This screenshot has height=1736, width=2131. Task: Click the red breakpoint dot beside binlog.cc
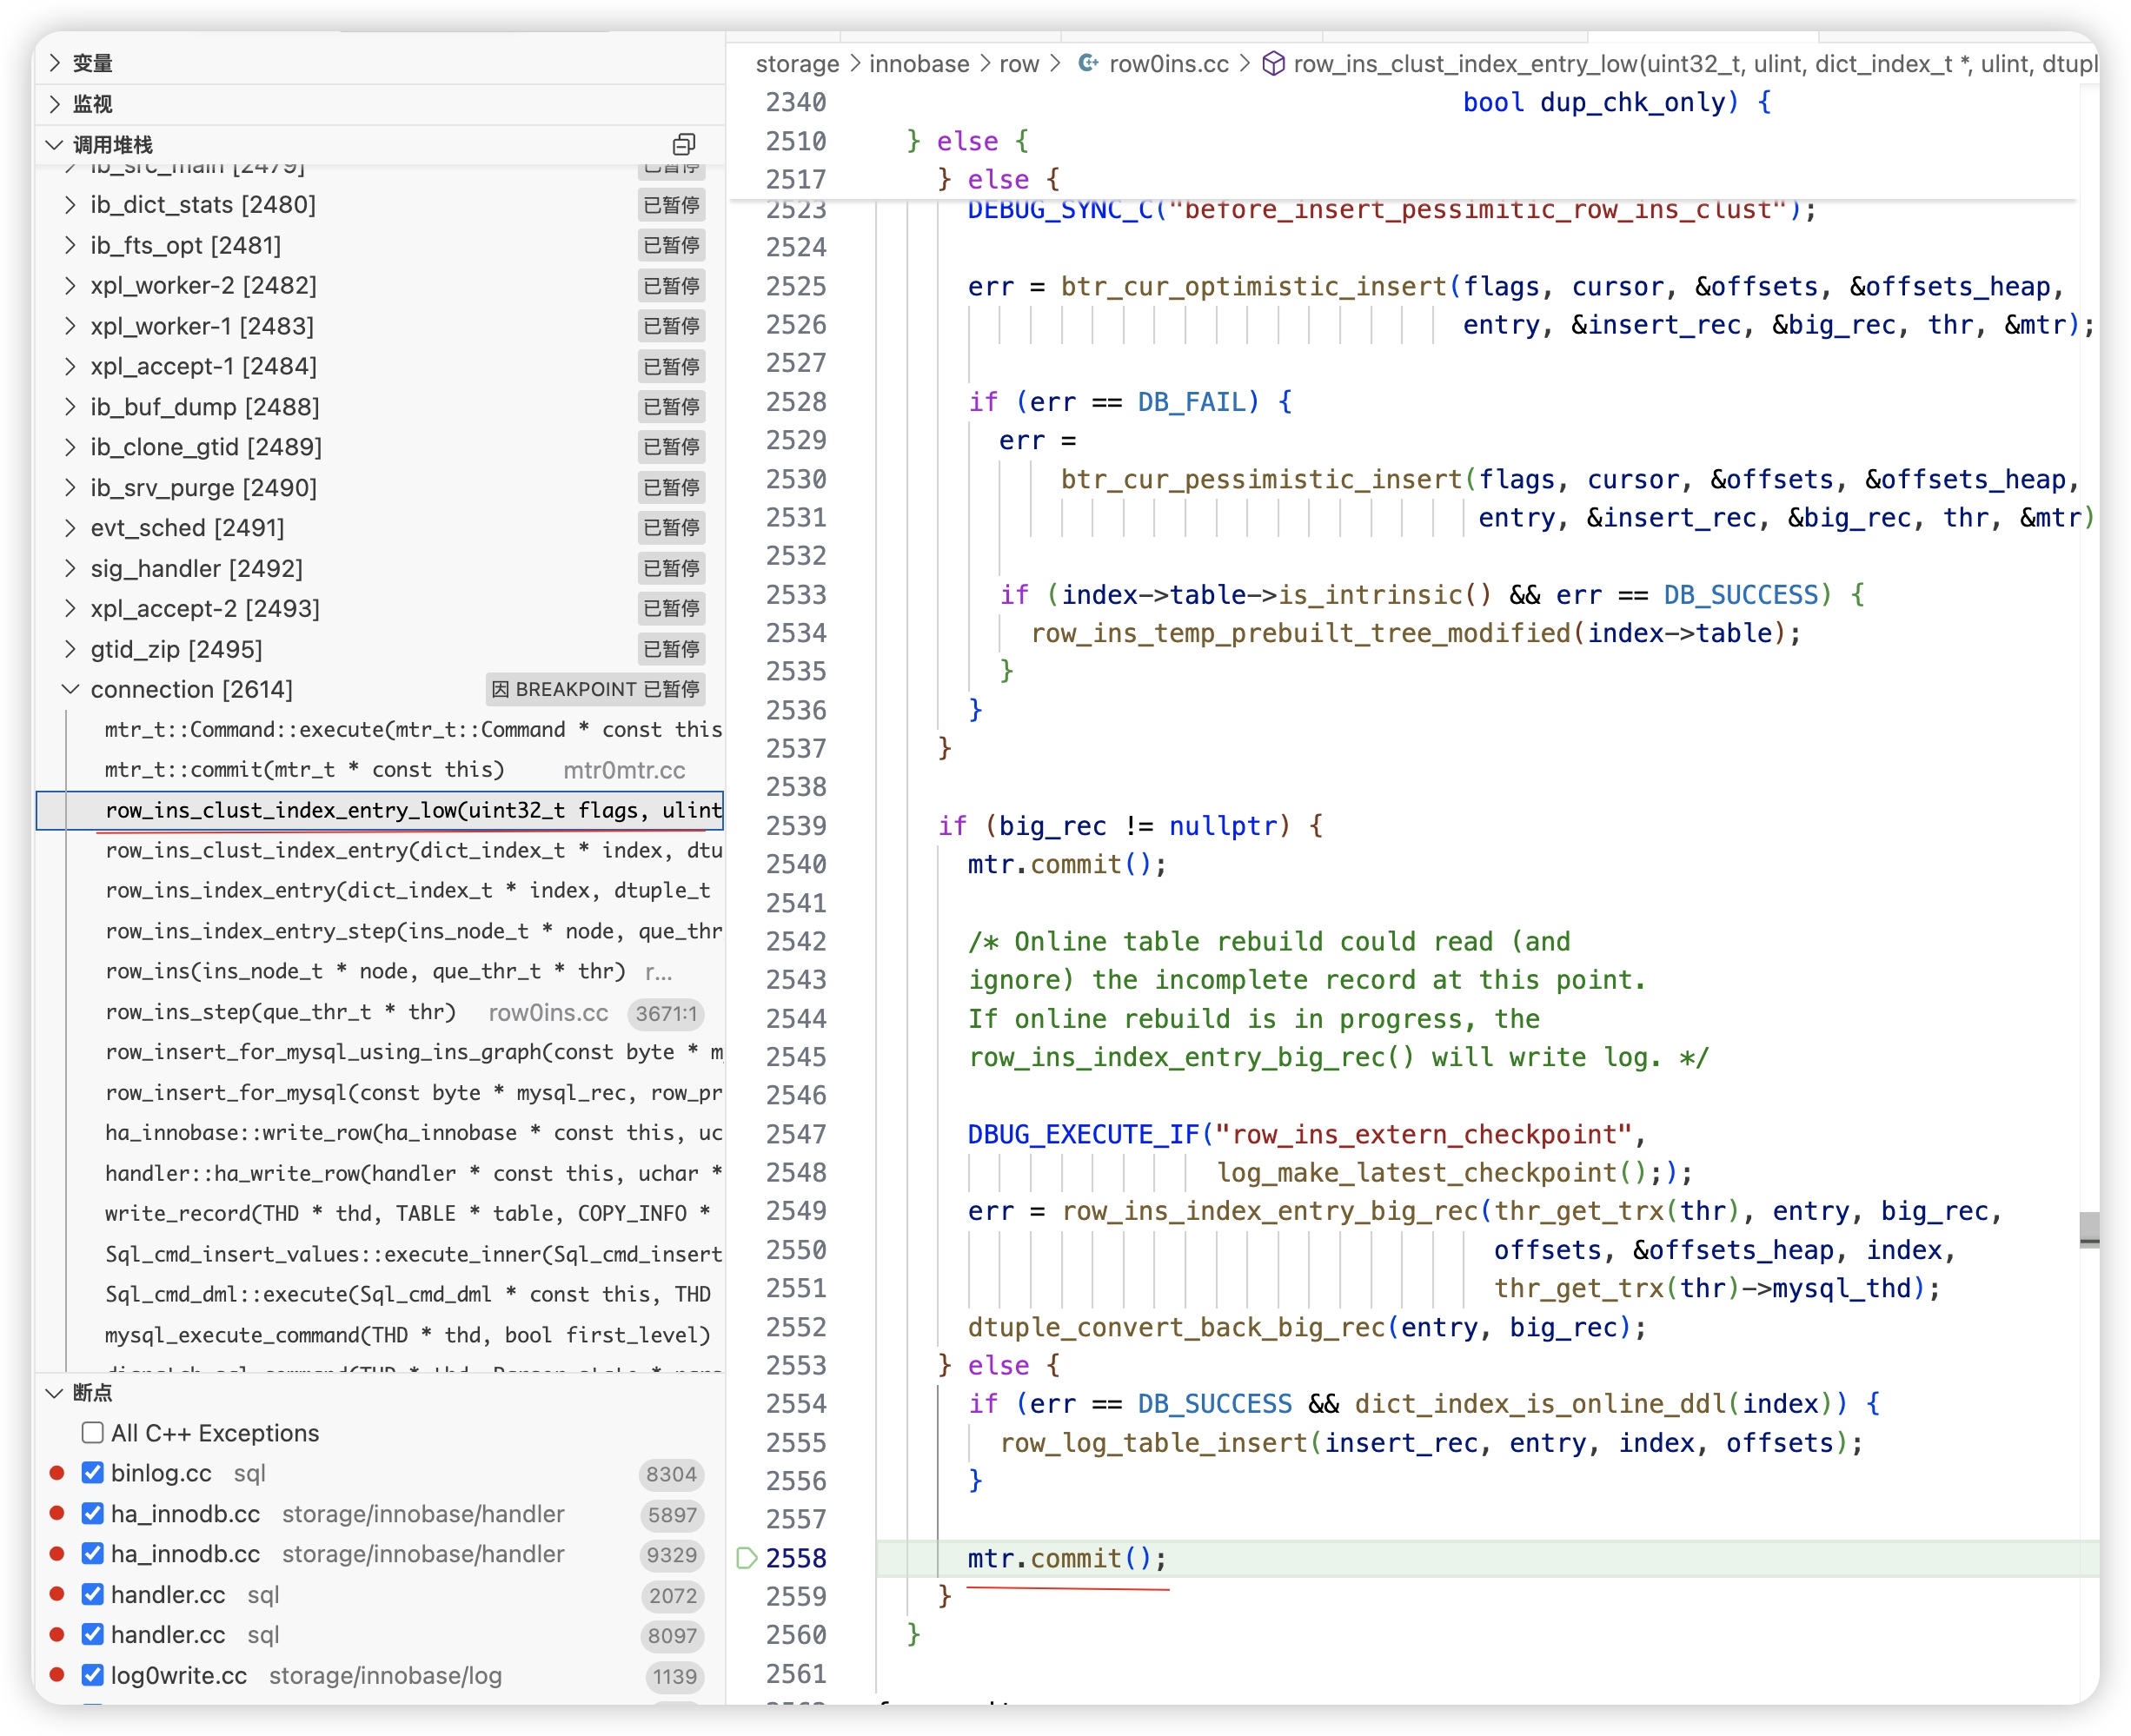(x=57, y=1473)
